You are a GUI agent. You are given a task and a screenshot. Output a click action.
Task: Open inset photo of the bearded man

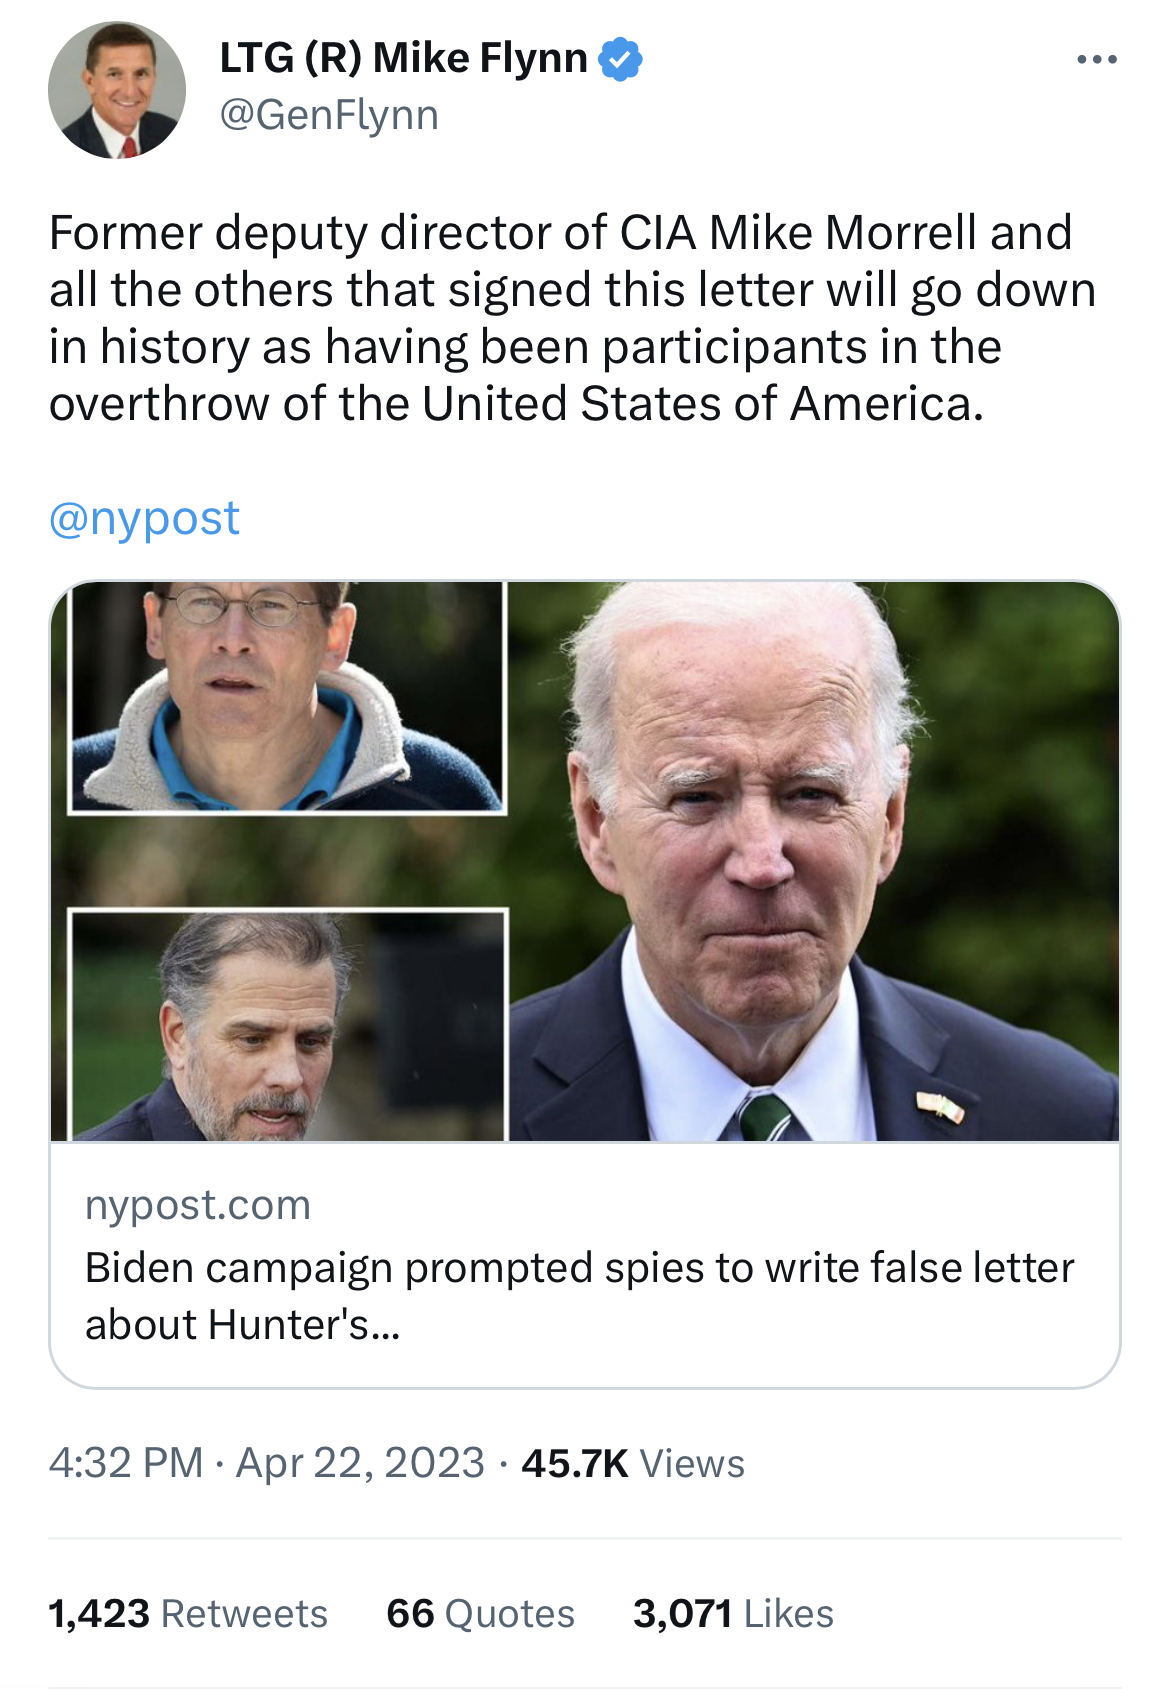pos(287,1024)
